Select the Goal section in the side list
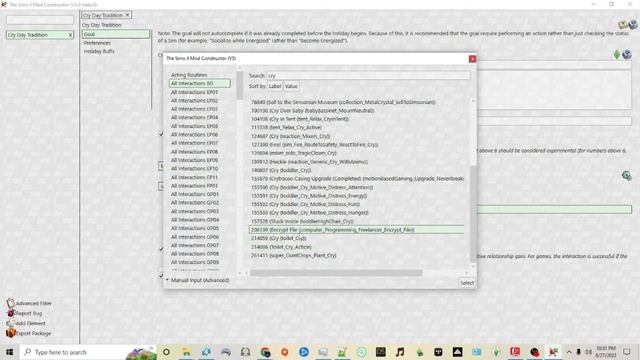The image size is (640, 360). tap(116, 34)
